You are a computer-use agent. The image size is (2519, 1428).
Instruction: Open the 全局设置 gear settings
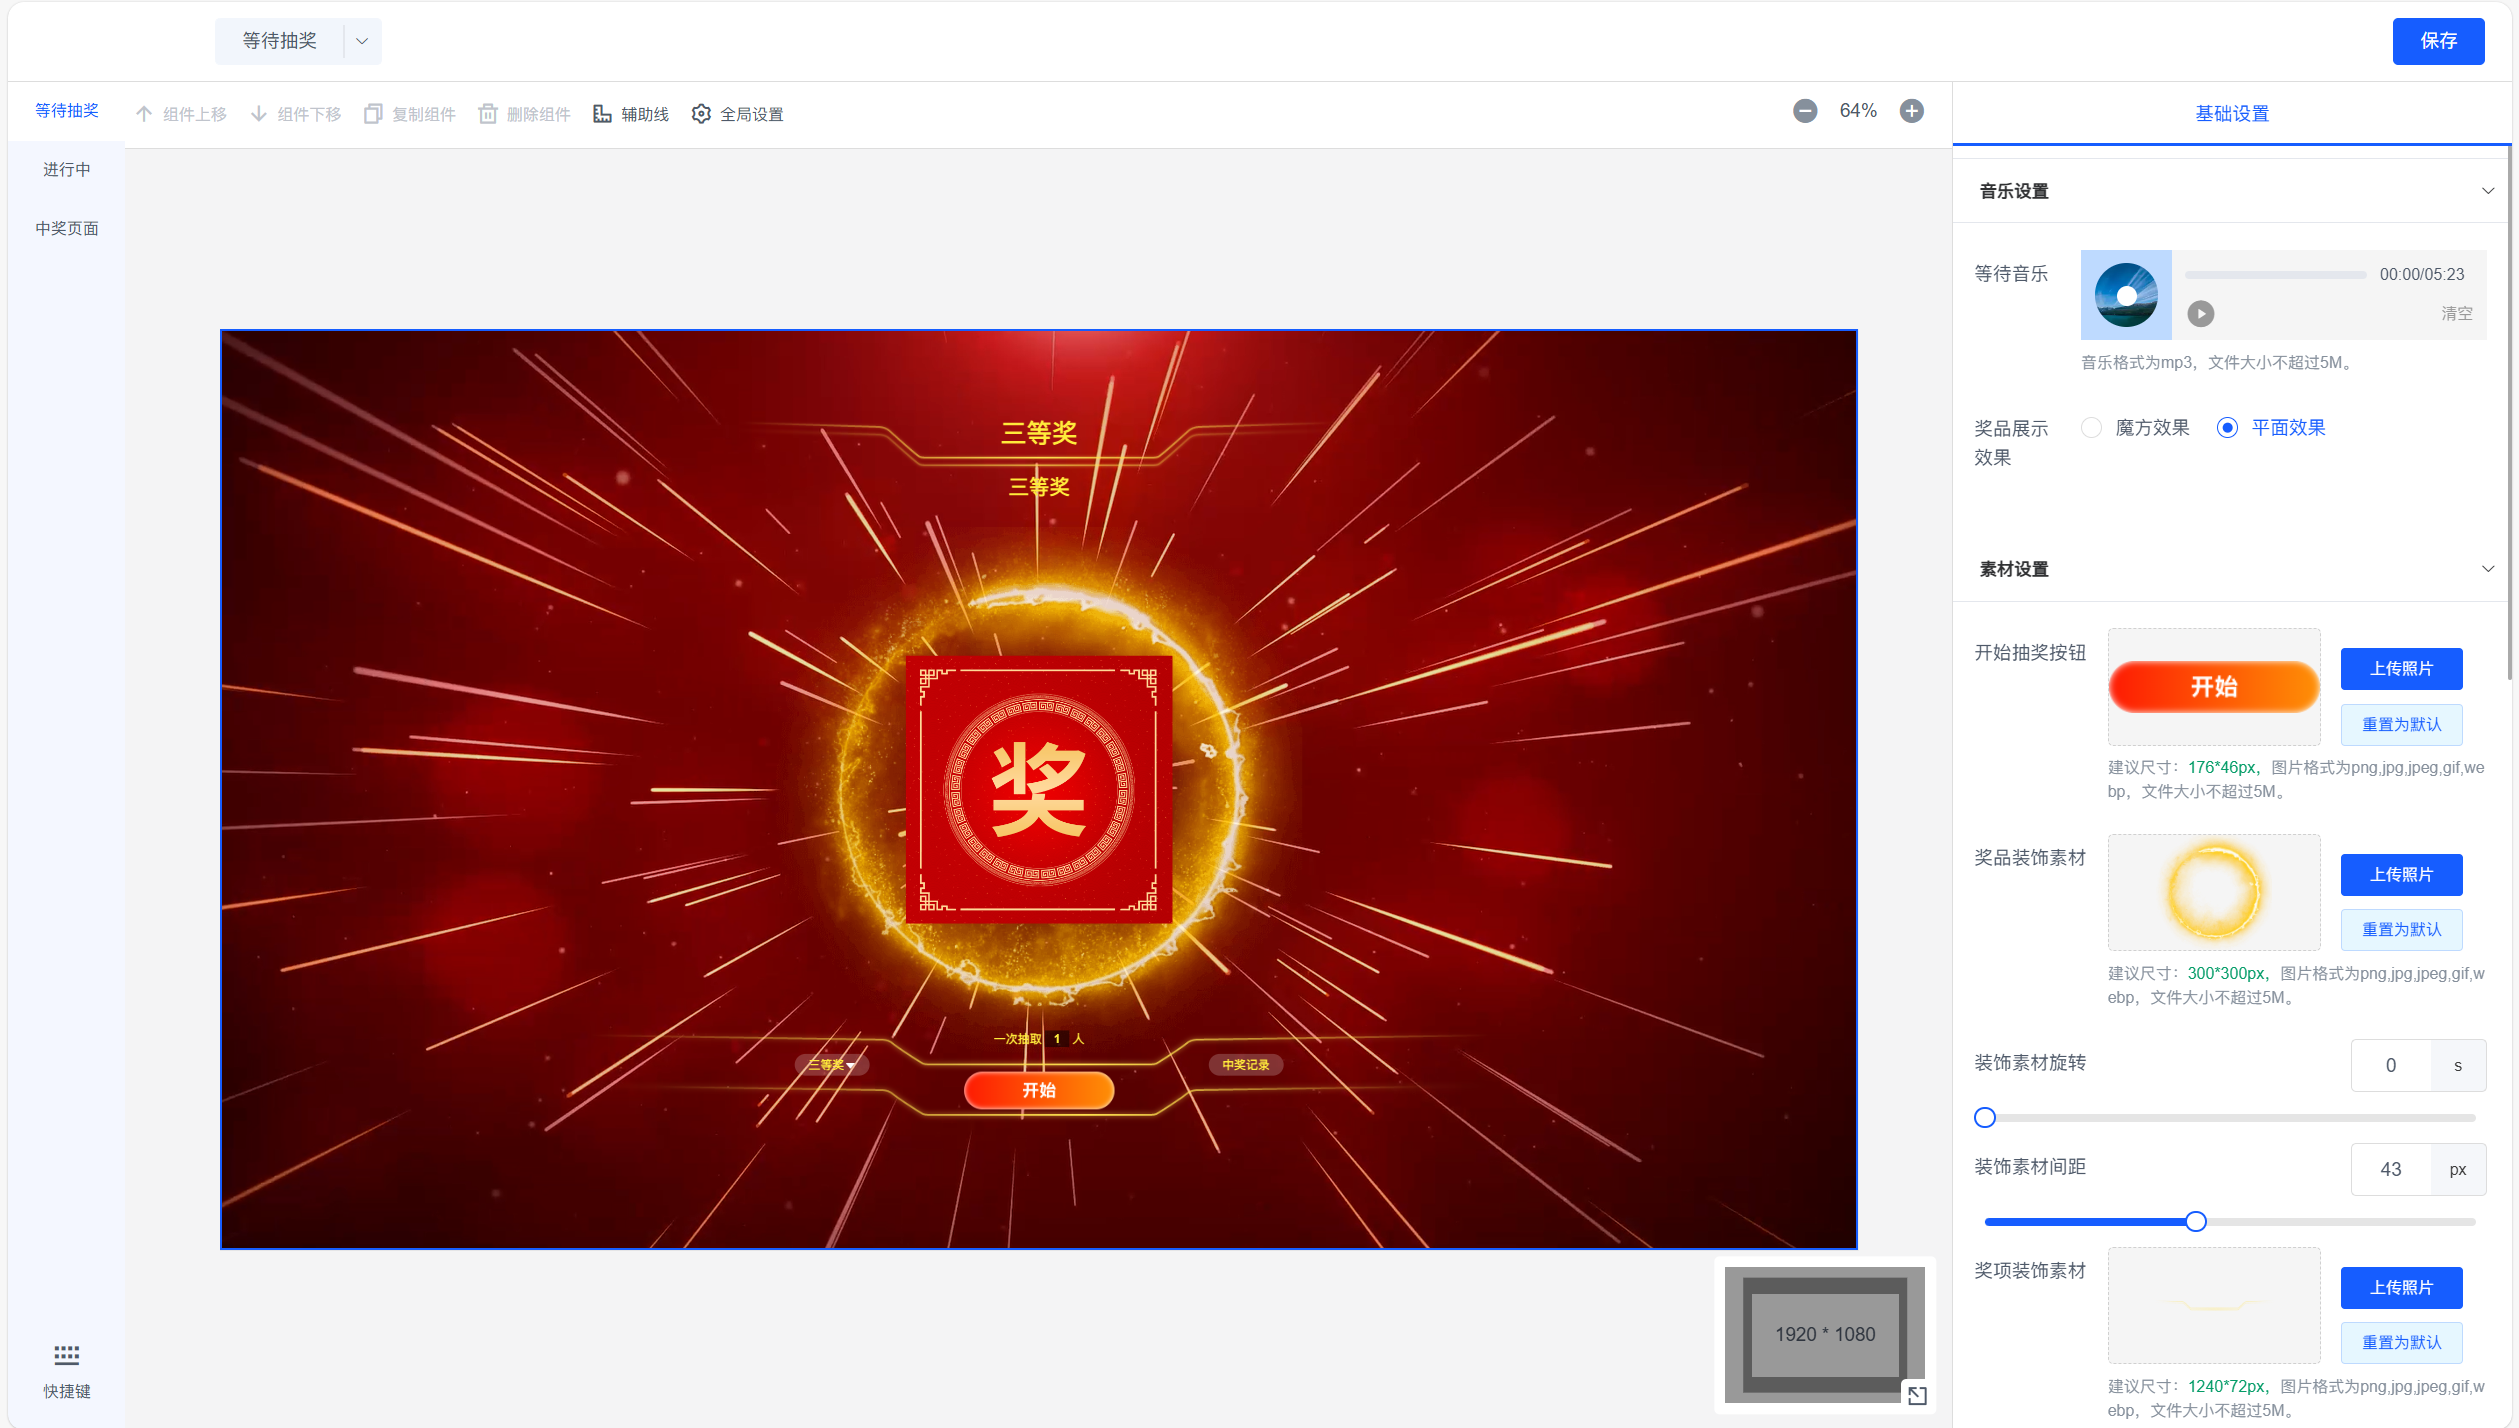(x=702, y=114)
